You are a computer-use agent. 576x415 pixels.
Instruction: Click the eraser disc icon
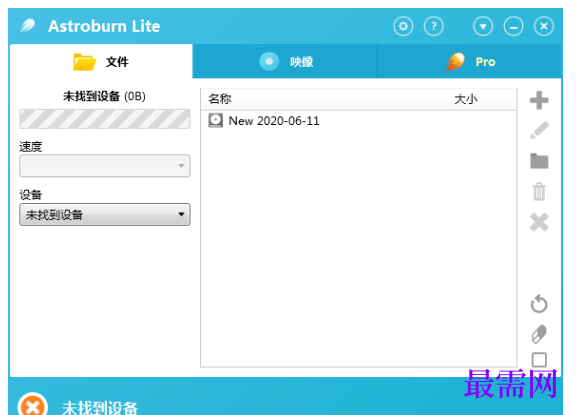539,333
